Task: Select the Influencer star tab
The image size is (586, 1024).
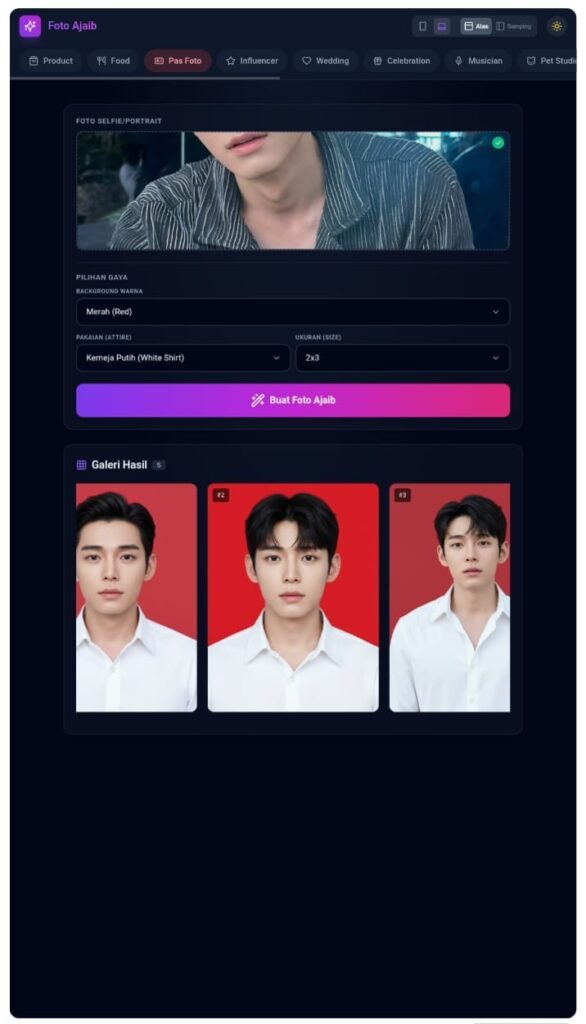Action: point(252,61)
